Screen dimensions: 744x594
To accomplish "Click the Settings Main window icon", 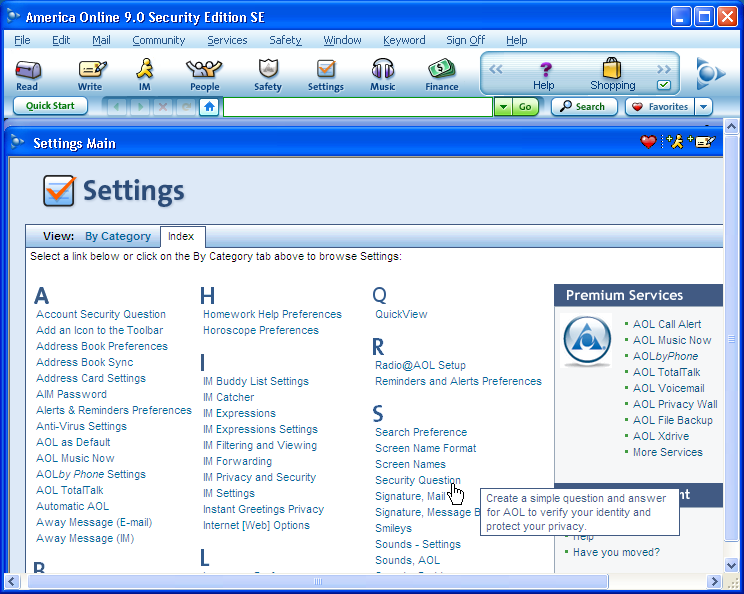I will [18, 142].
